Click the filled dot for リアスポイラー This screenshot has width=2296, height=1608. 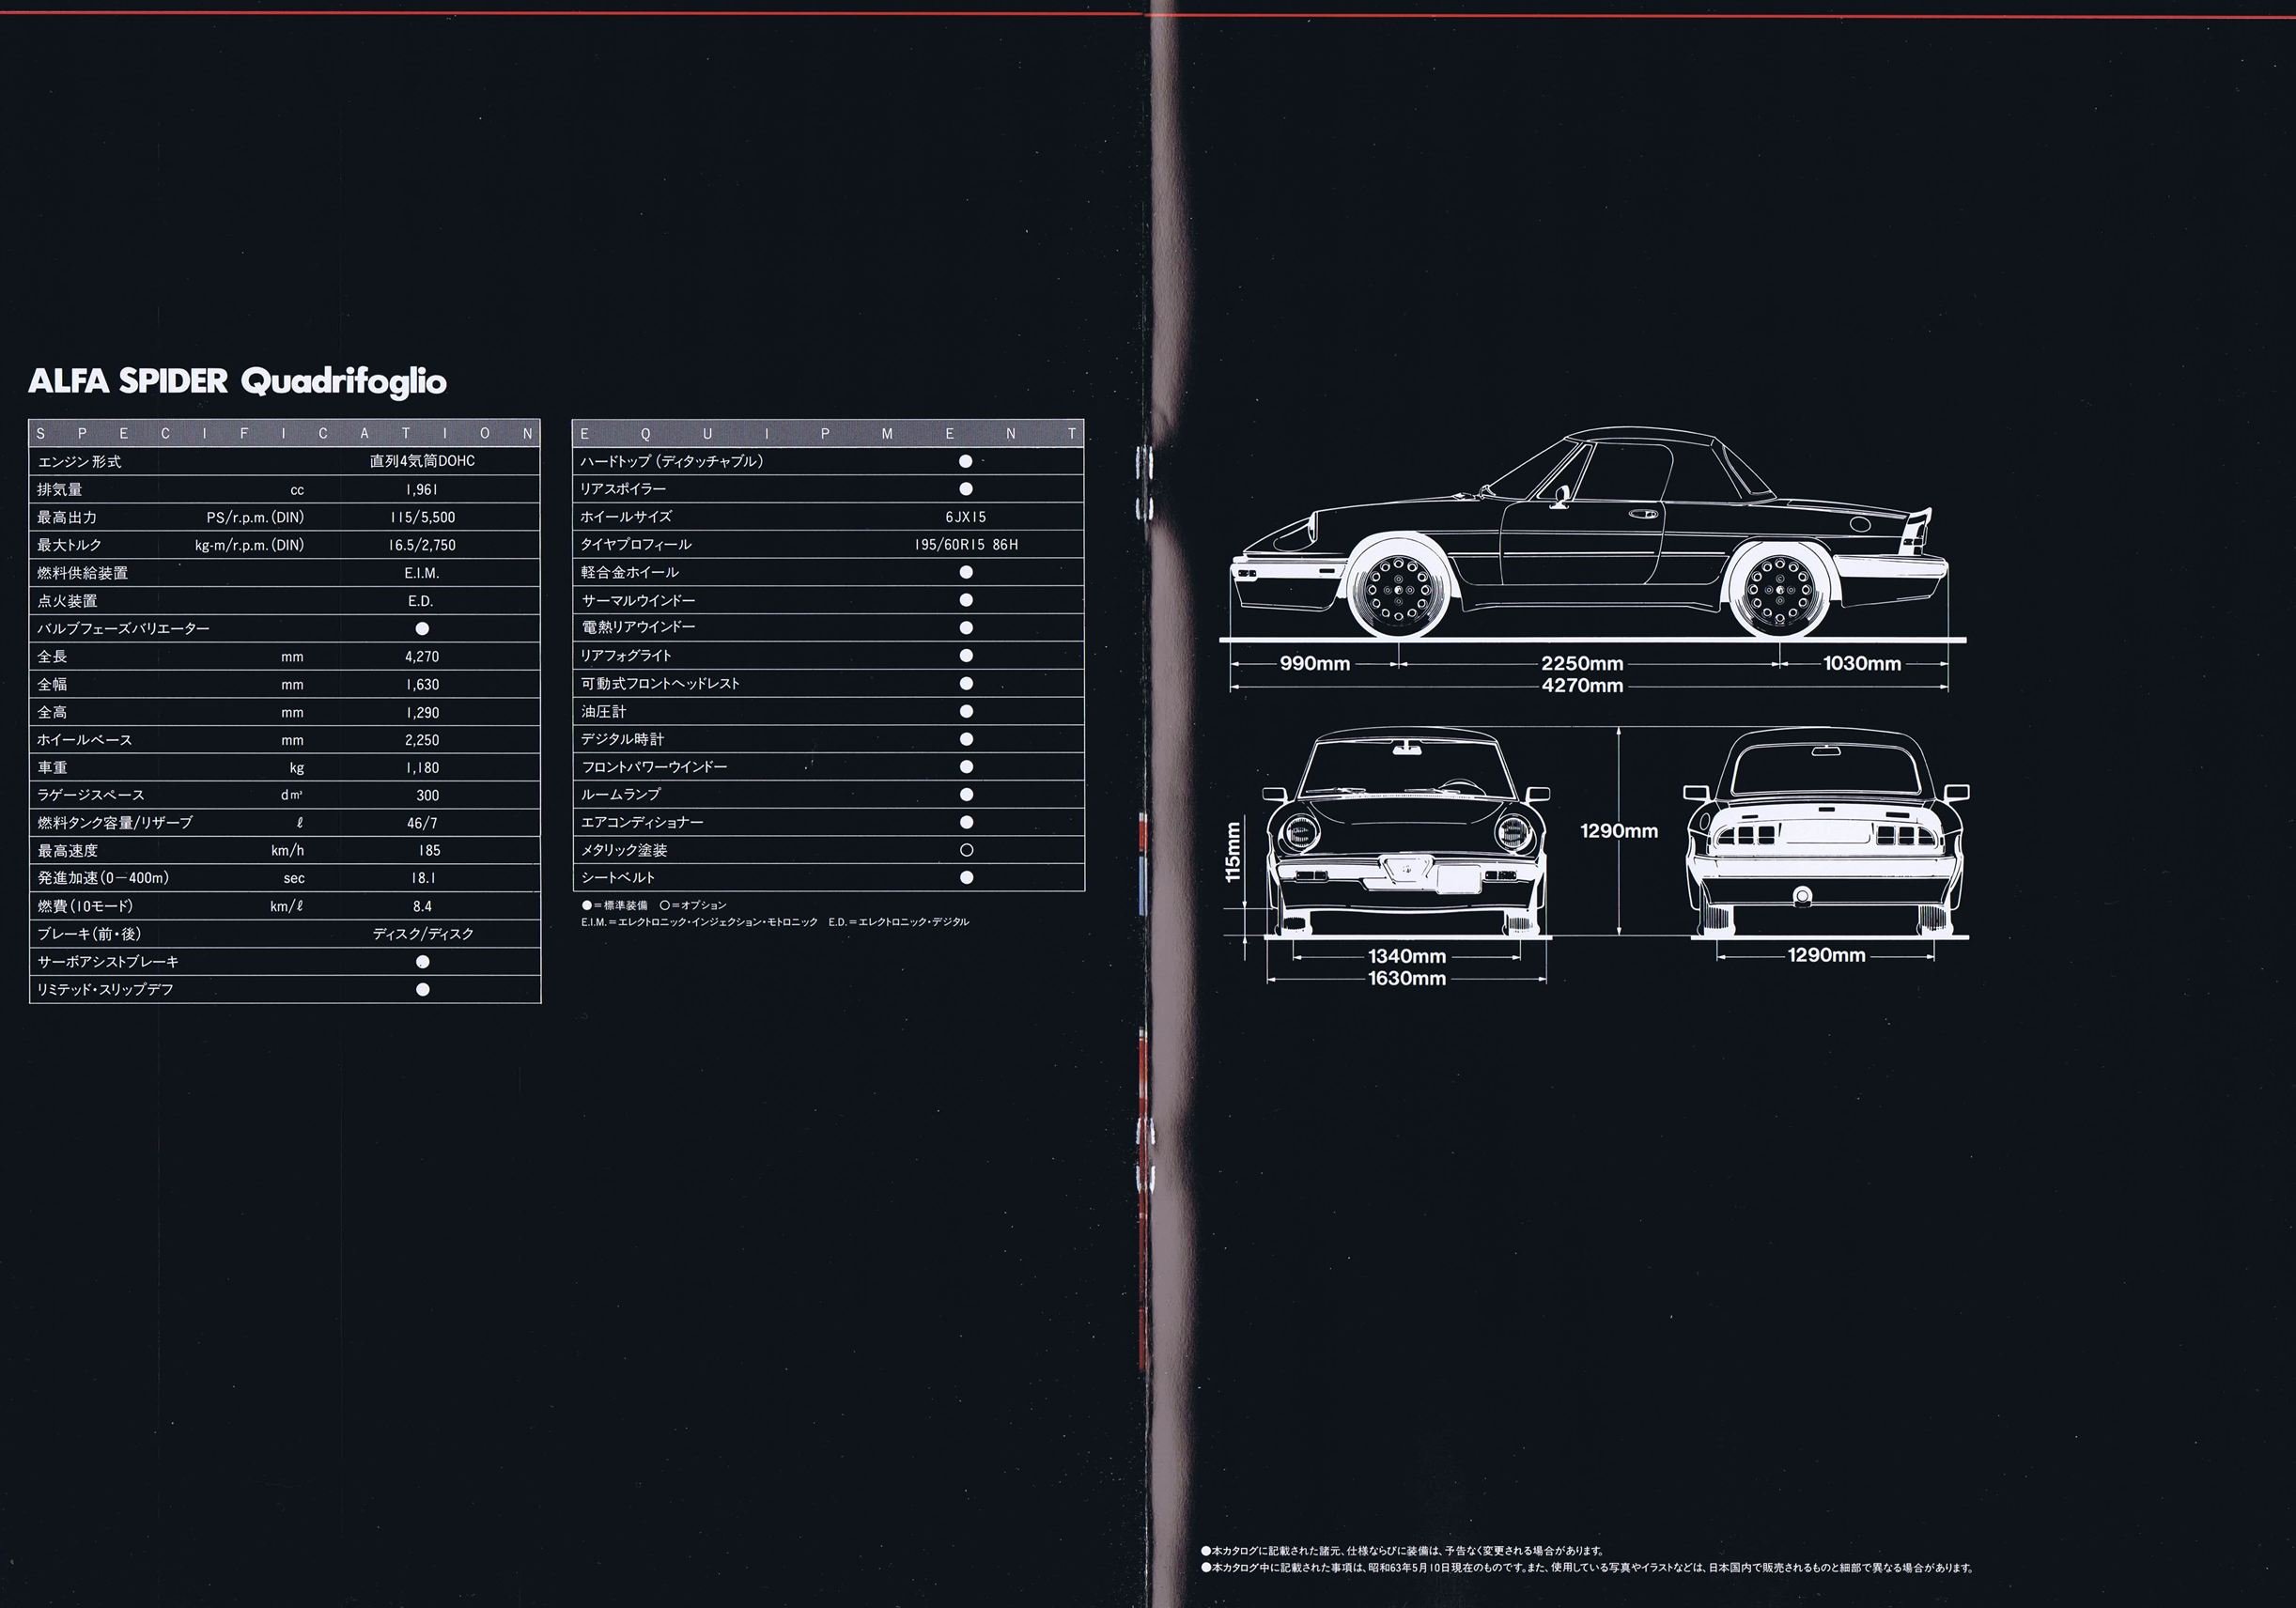tap(966, 489)
